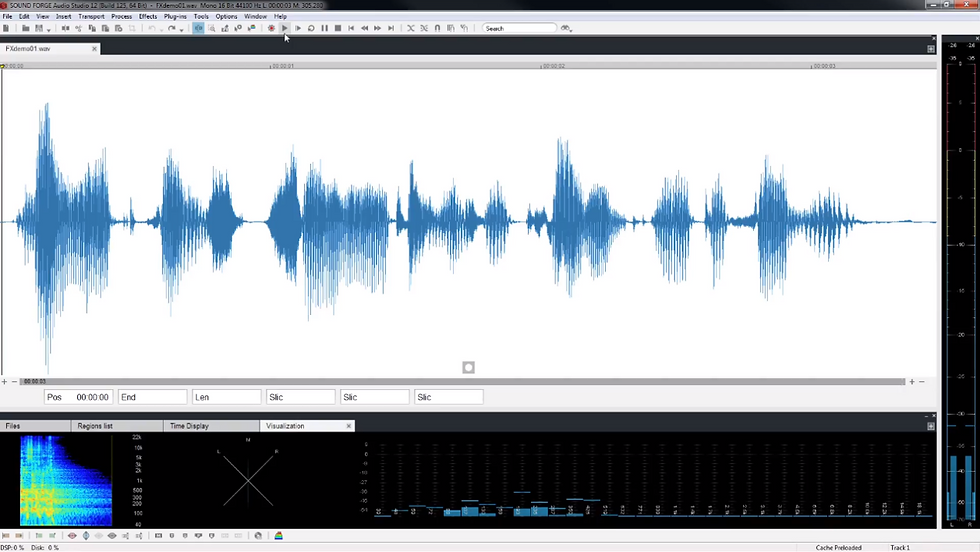Open the Effects menu
The width and height of the screenshot is (980, 552).
click(148, 16)
